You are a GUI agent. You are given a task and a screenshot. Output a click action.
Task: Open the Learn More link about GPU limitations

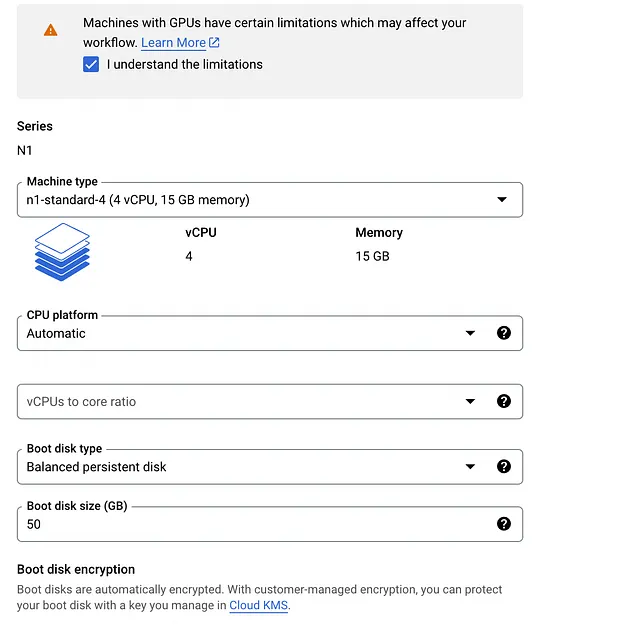[x=173, y=42]
